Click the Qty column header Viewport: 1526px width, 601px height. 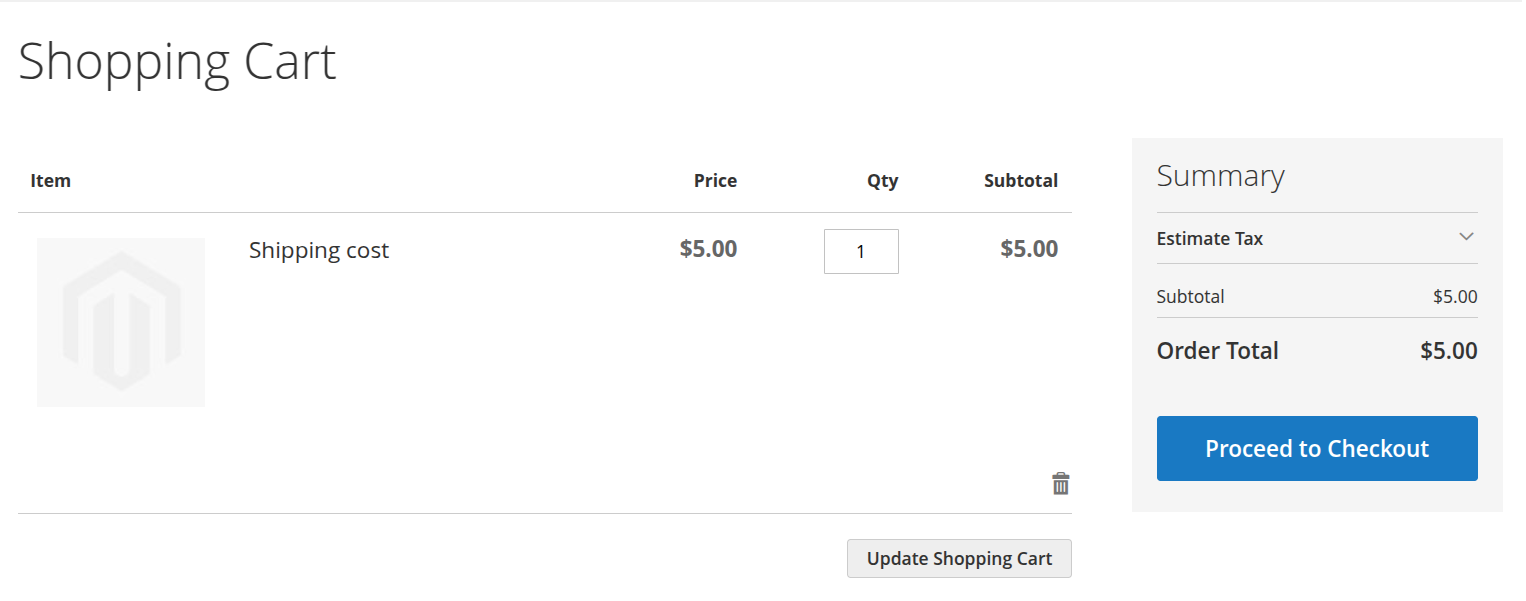pyautogui.click(x=882, y=181)
